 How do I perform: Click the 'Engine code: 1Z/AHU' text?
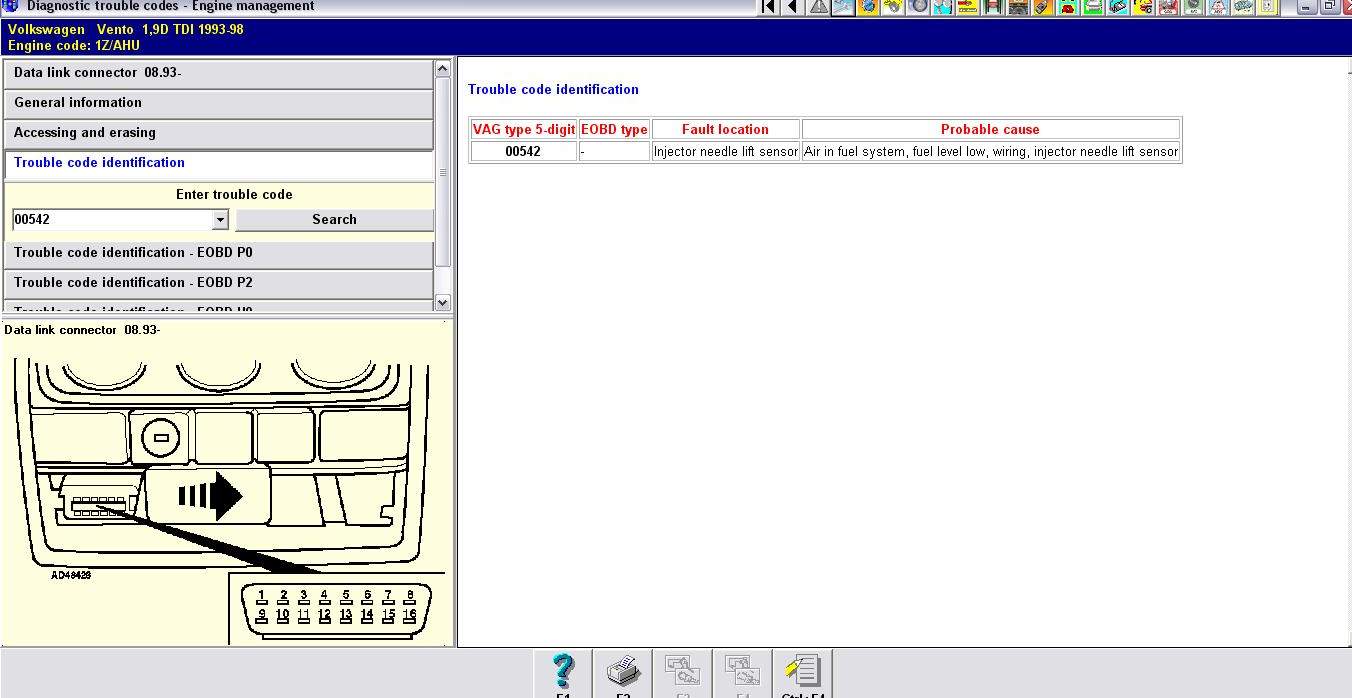click(x=74, y=46)
